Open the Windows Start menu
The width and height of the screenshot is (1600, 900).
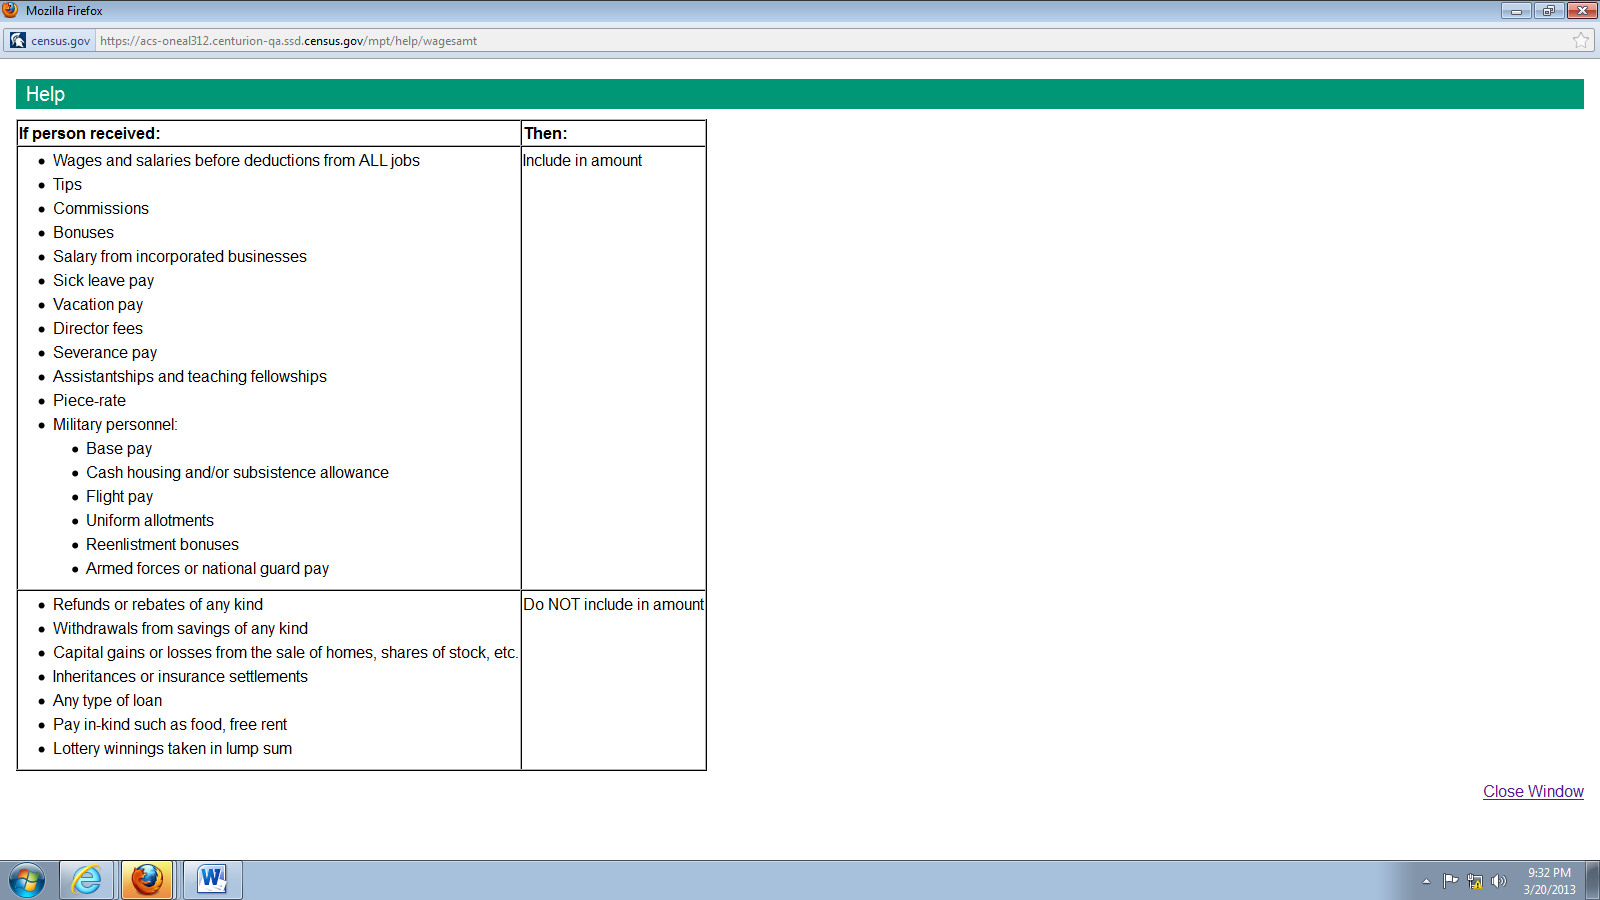point(27,881)
